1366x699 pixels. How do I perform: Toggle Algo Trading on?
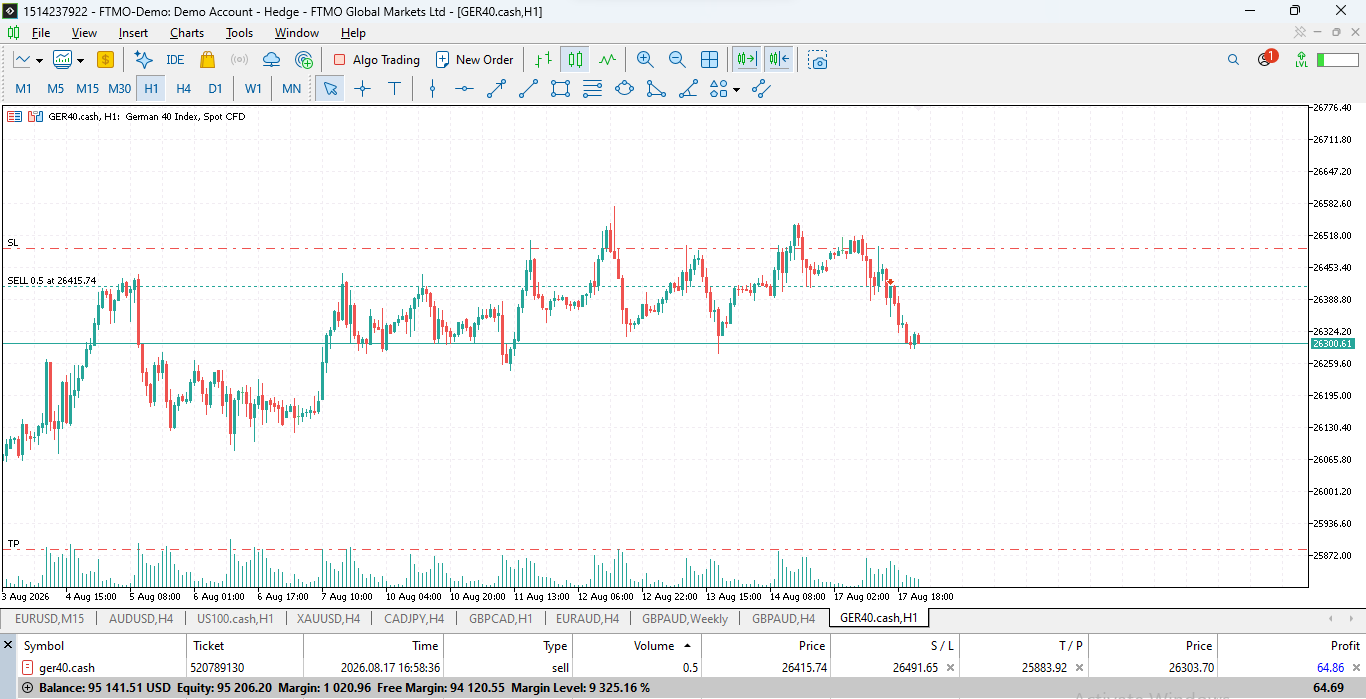coord(376,60)
